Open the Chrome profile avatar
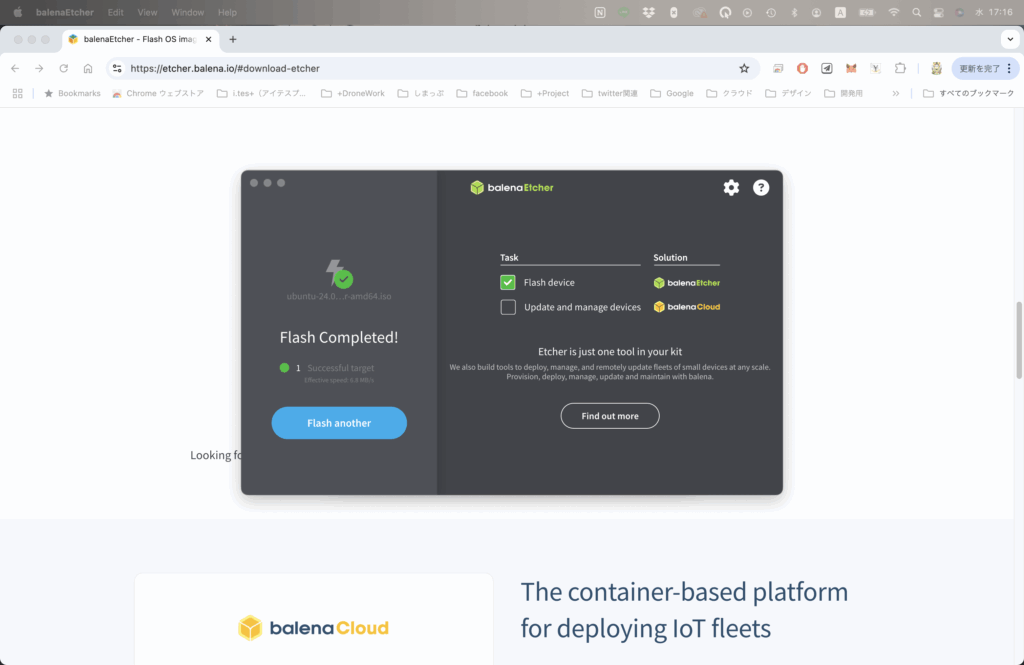Screen dimensions: 1024x665 click(x=936, y=68)
